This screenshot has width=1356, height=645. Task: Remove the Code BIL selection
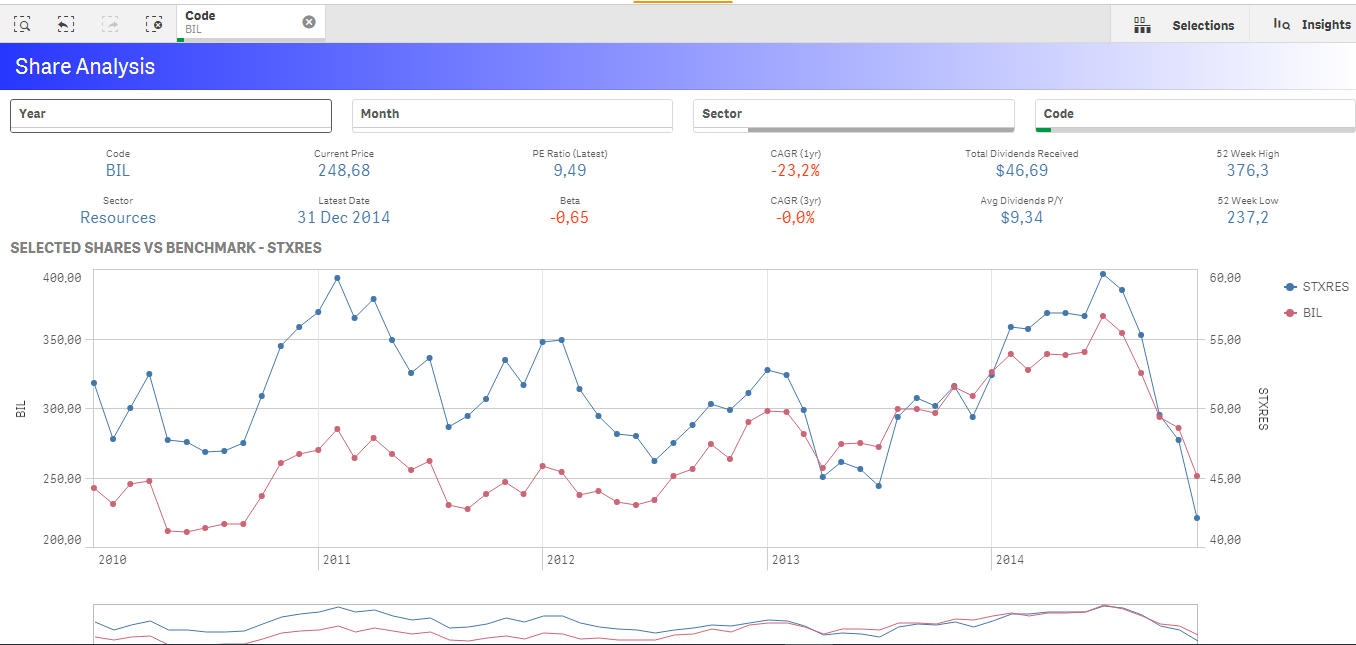click(x=309, y=22)
